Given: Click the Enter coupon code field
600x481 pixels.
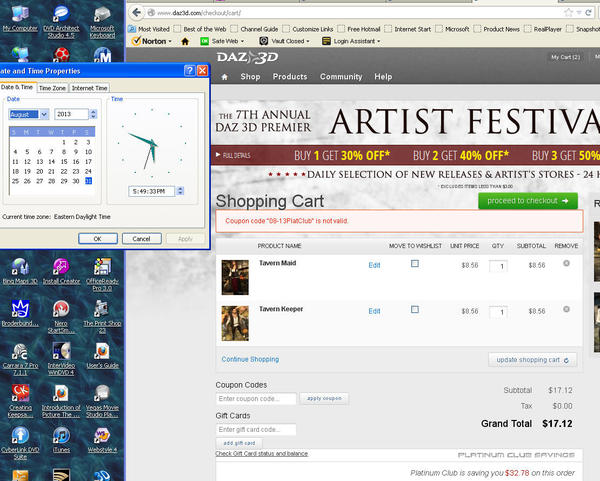Looking at the screenshot, I should tap(256, 399).
